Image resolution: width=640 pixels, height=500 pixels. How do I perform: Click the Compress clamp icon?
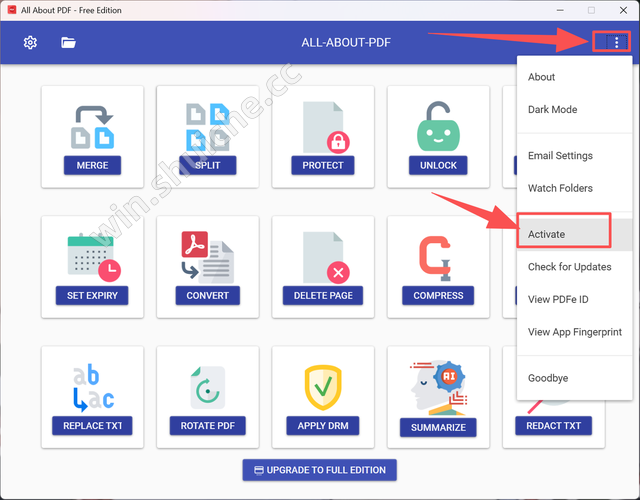[438, 256]
